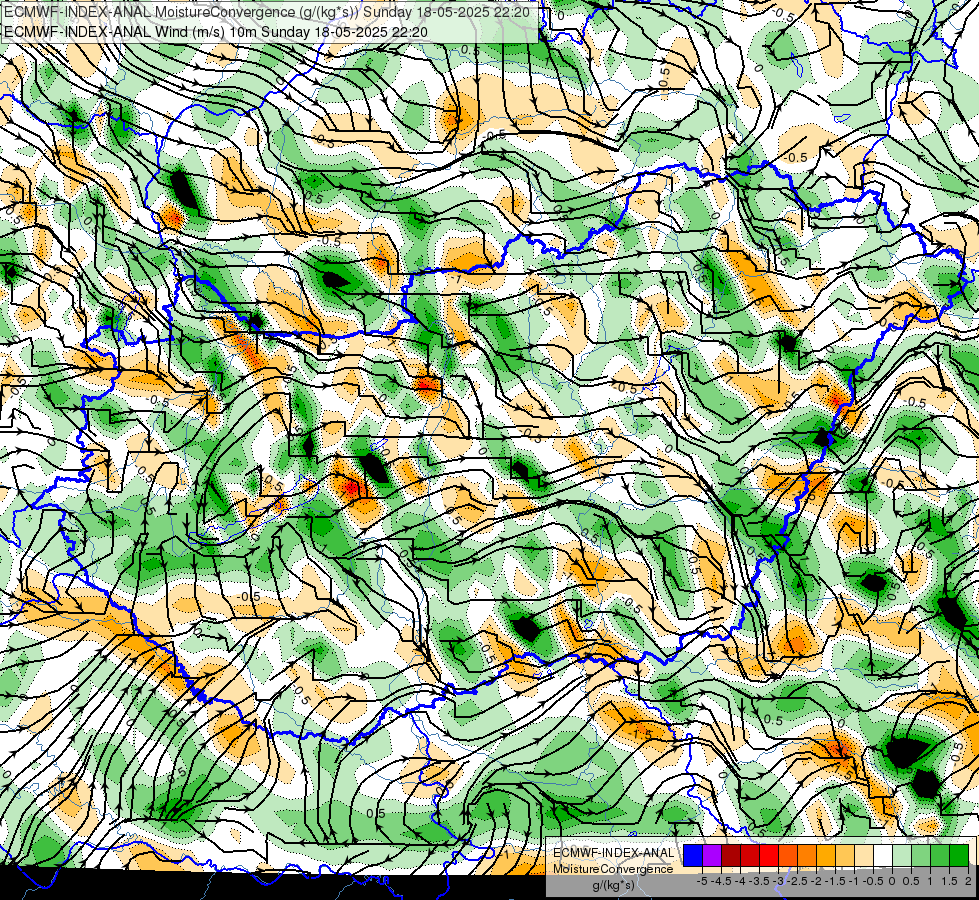Click the orange swatch between -2.5 and -2
The width and height of the screenshot is (979, 900).
[807, 855]
